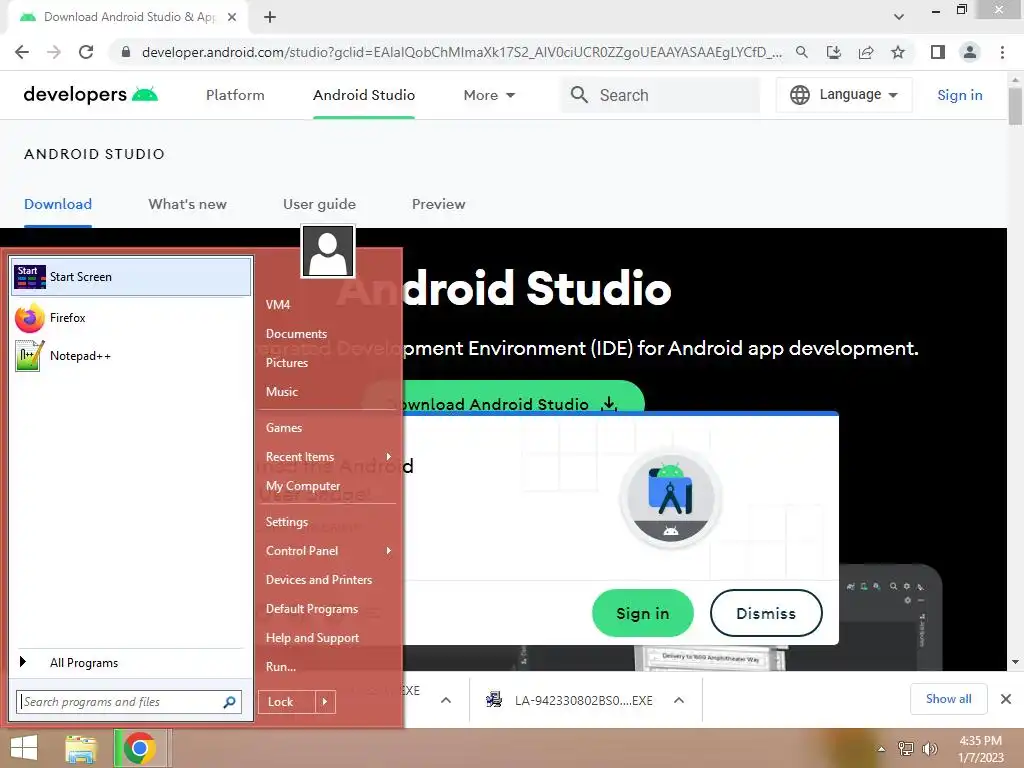Open Help and Support

coord(312,638)
